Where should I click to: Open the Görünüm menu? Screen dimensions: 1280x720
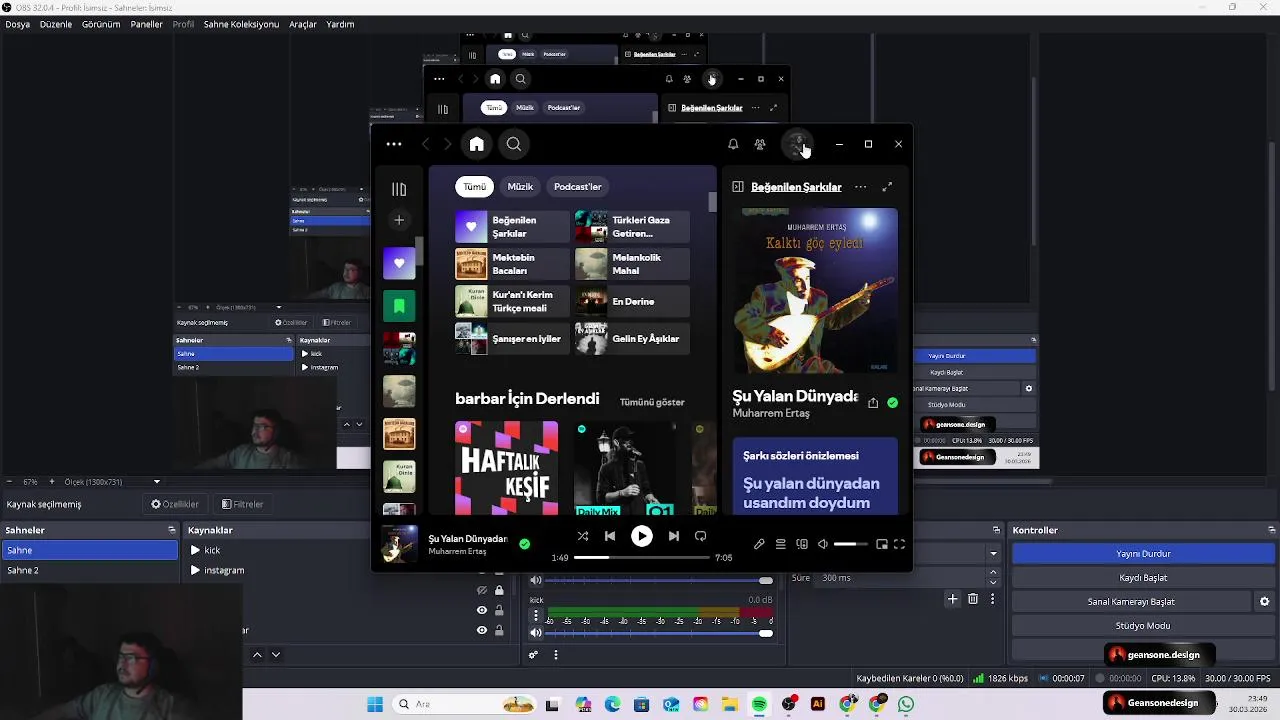pos(101,24)
